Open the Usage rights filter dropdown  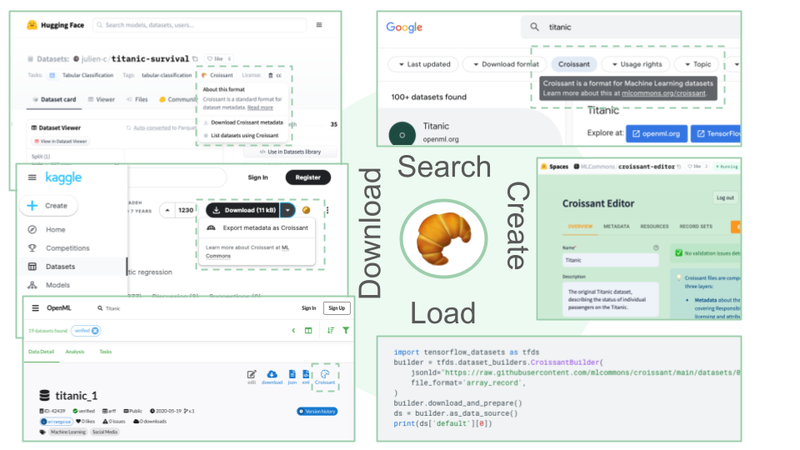tap(636, 64)
